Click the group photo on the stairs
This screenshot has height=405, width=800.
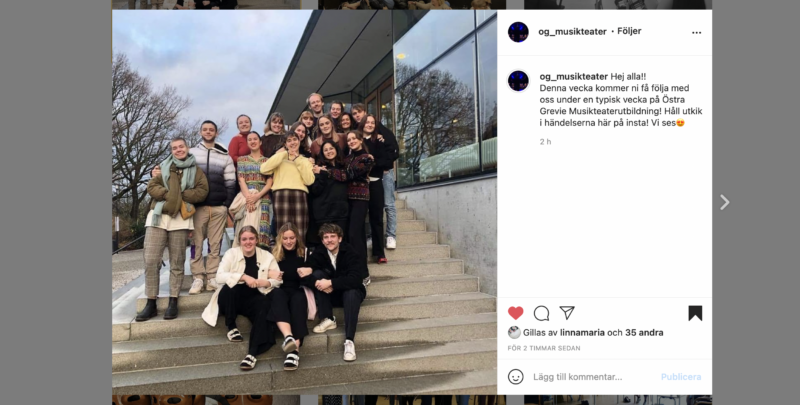304,202
